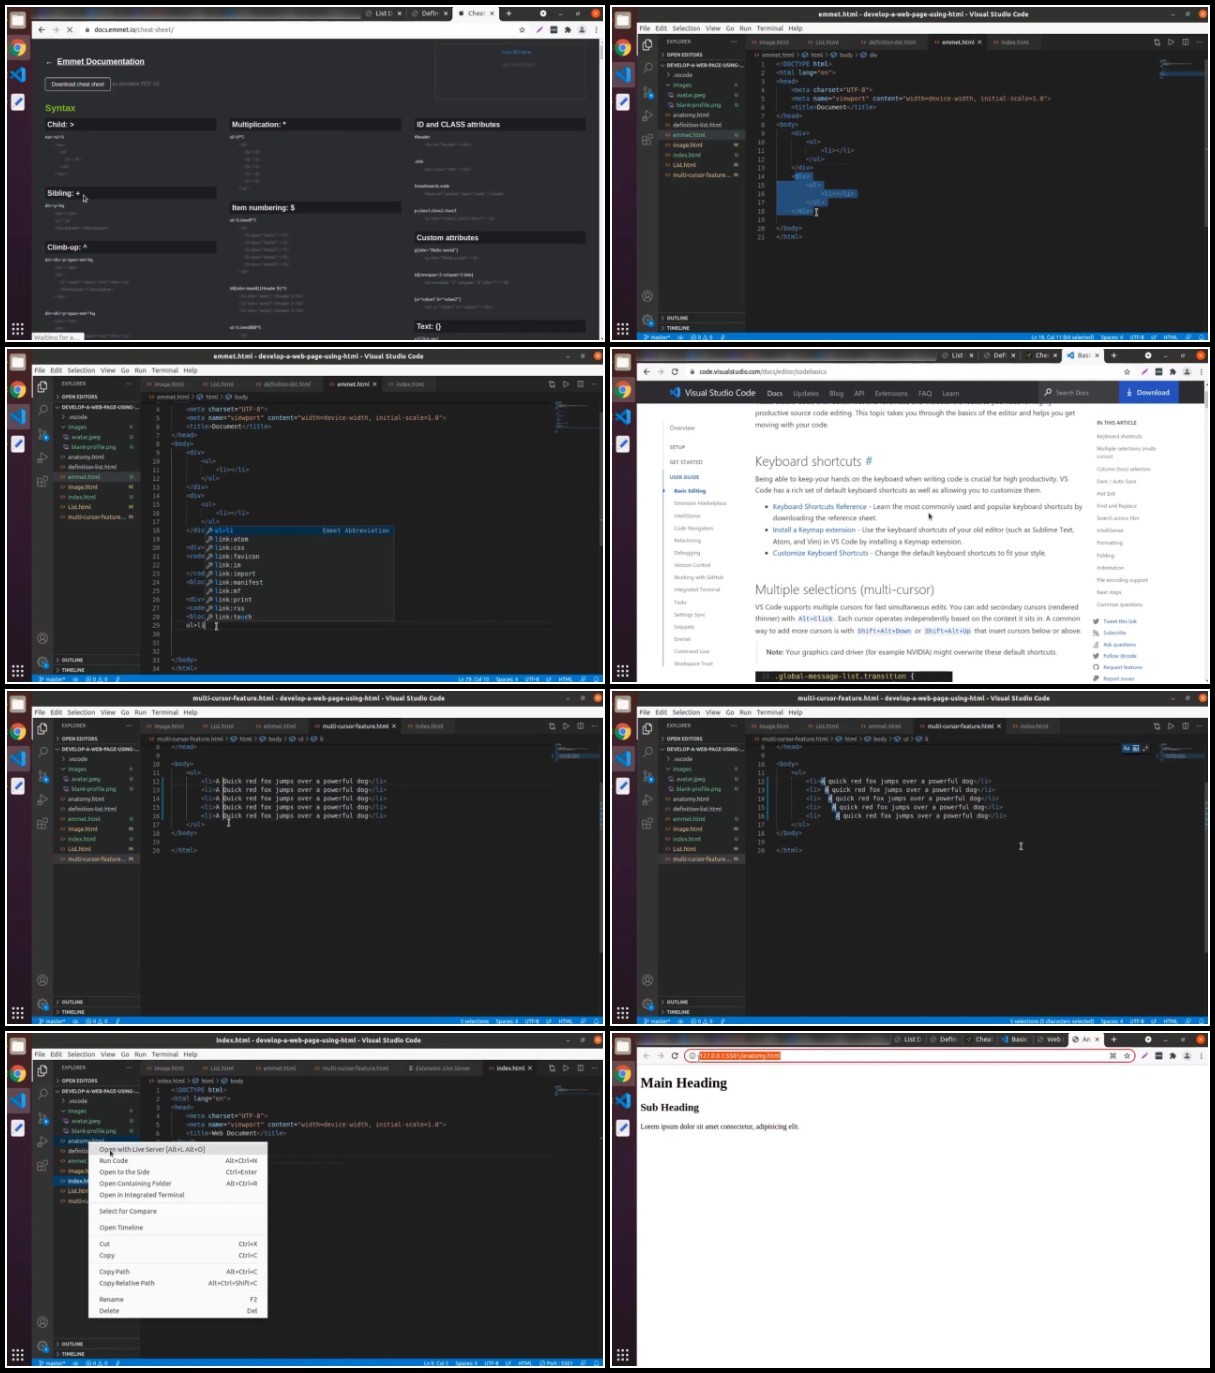Open Show Applications grid beside Emmet cheat sheet
1215x1373 pixels.
(x=17, y=328)
